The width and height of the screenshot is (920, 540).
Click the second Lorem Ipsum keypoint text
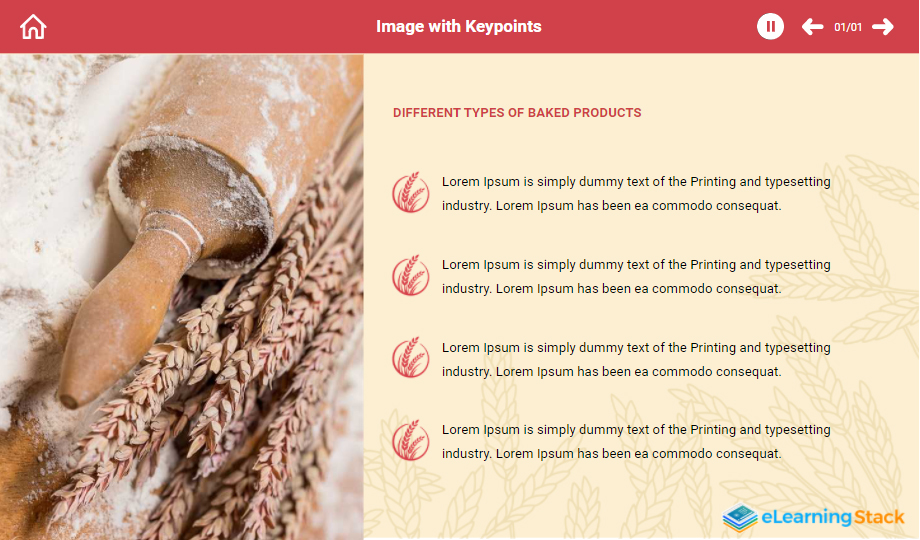[x=636, y=276]
